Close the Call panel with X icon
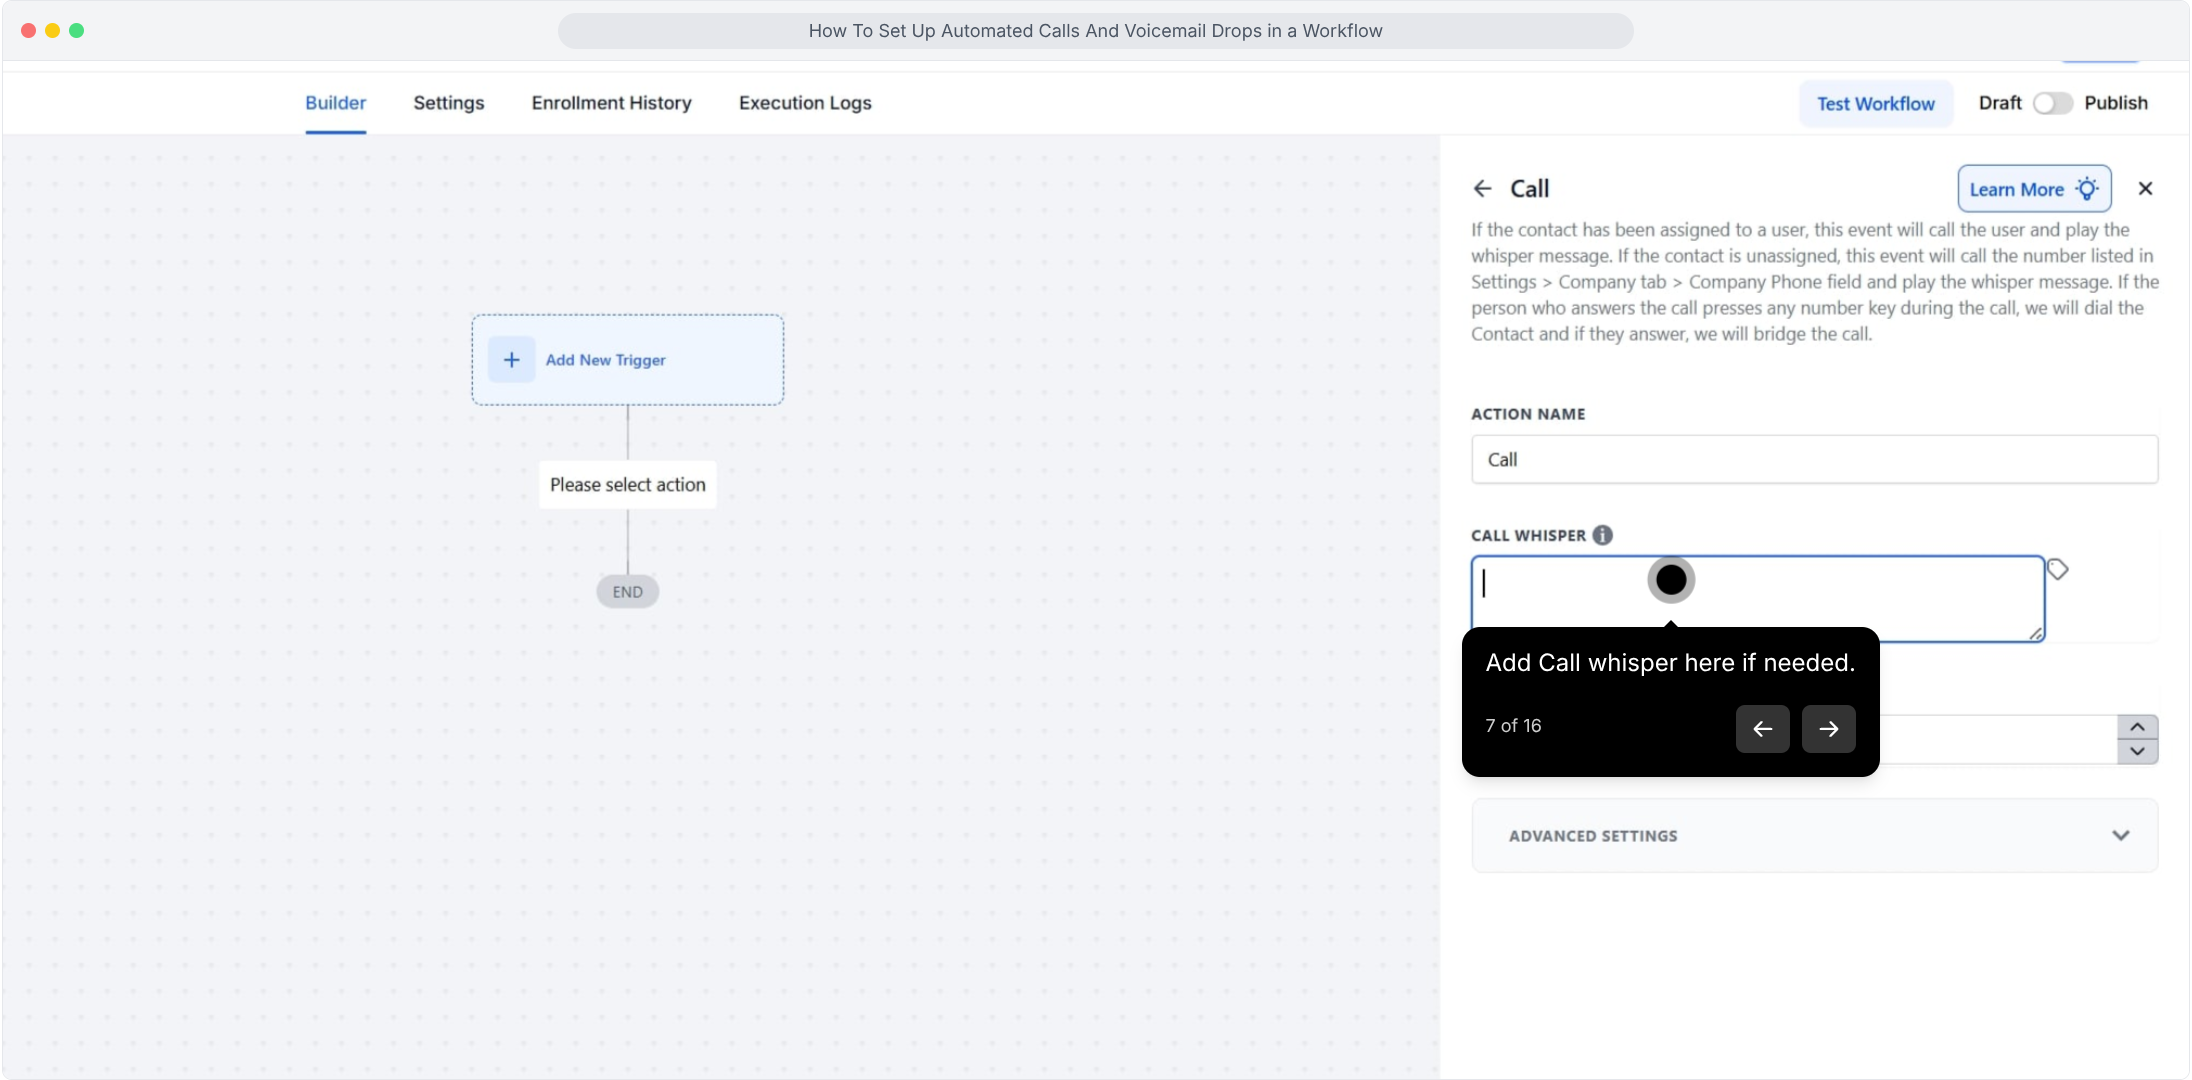This screenshot has width=2192, height=1080. (x=2145, y=188)
